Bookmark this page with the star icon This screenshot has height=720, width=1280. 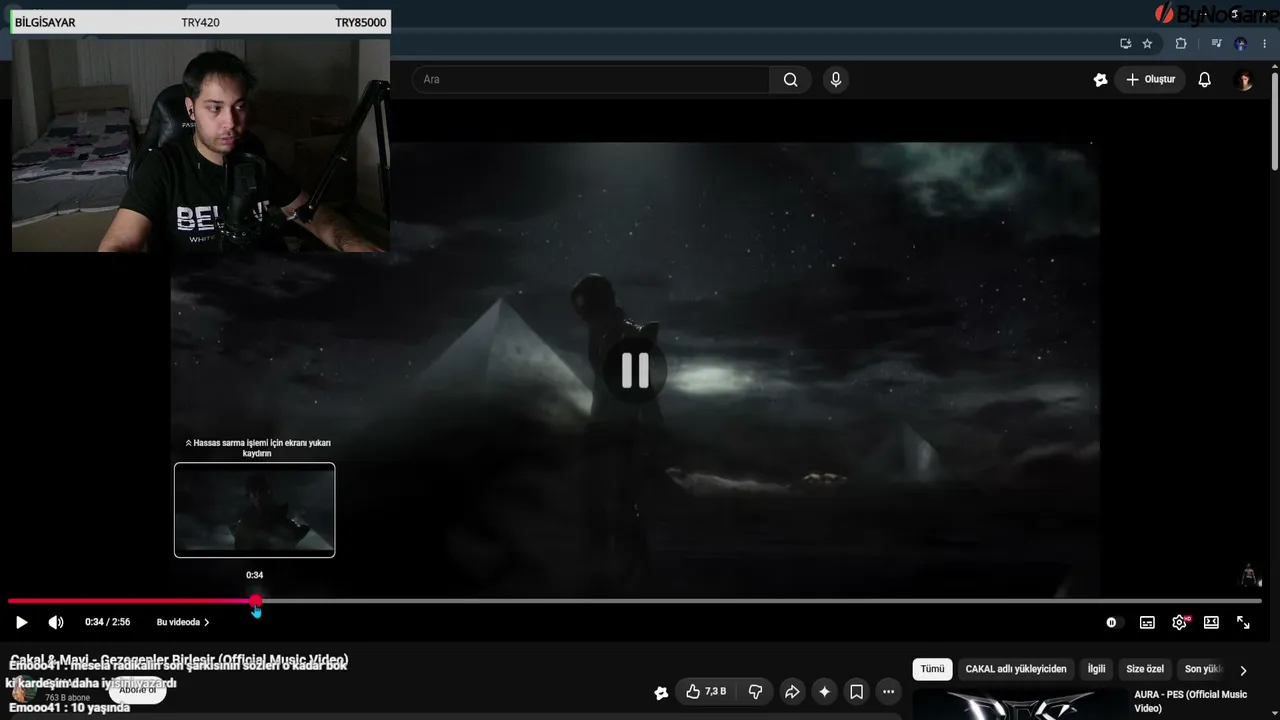[x=1147, y=44]
